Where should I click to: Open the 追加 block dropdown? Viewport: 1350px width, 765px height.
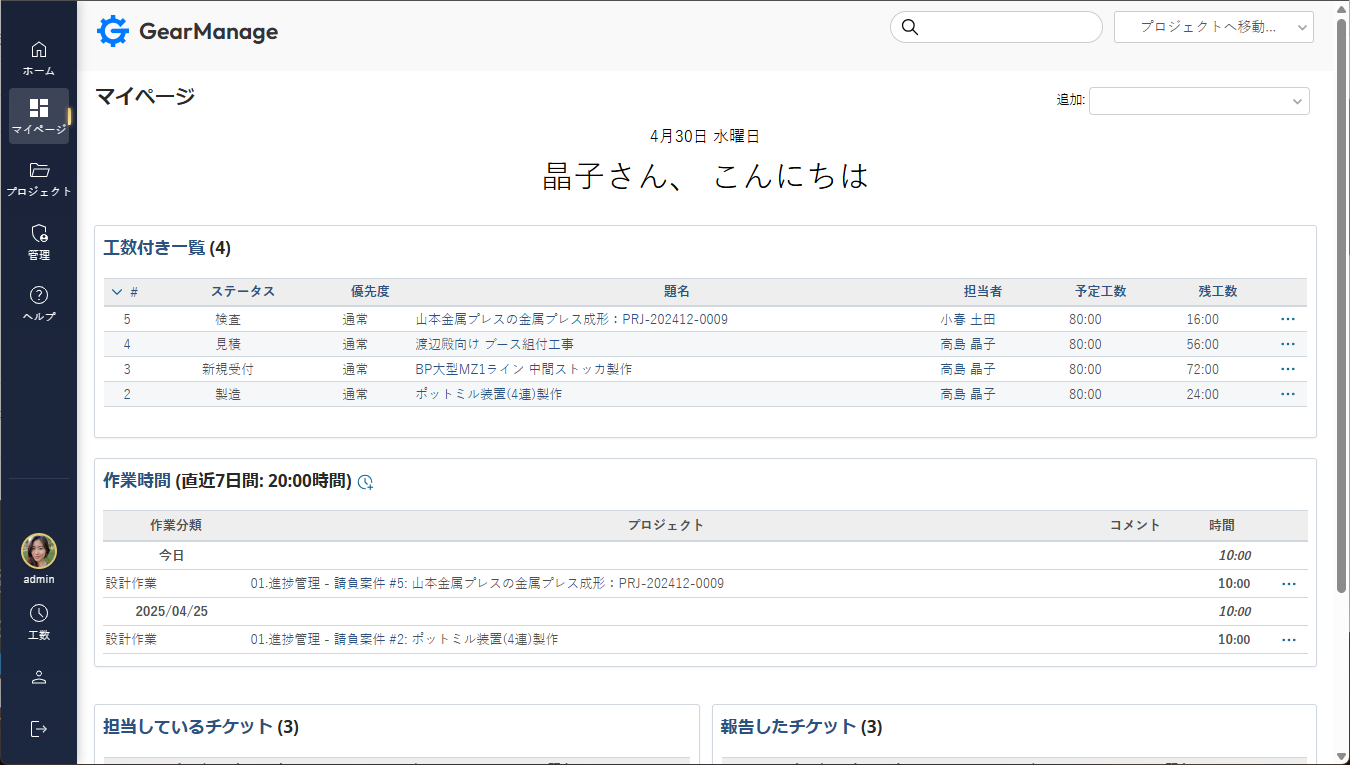(x=1198, y=101)
